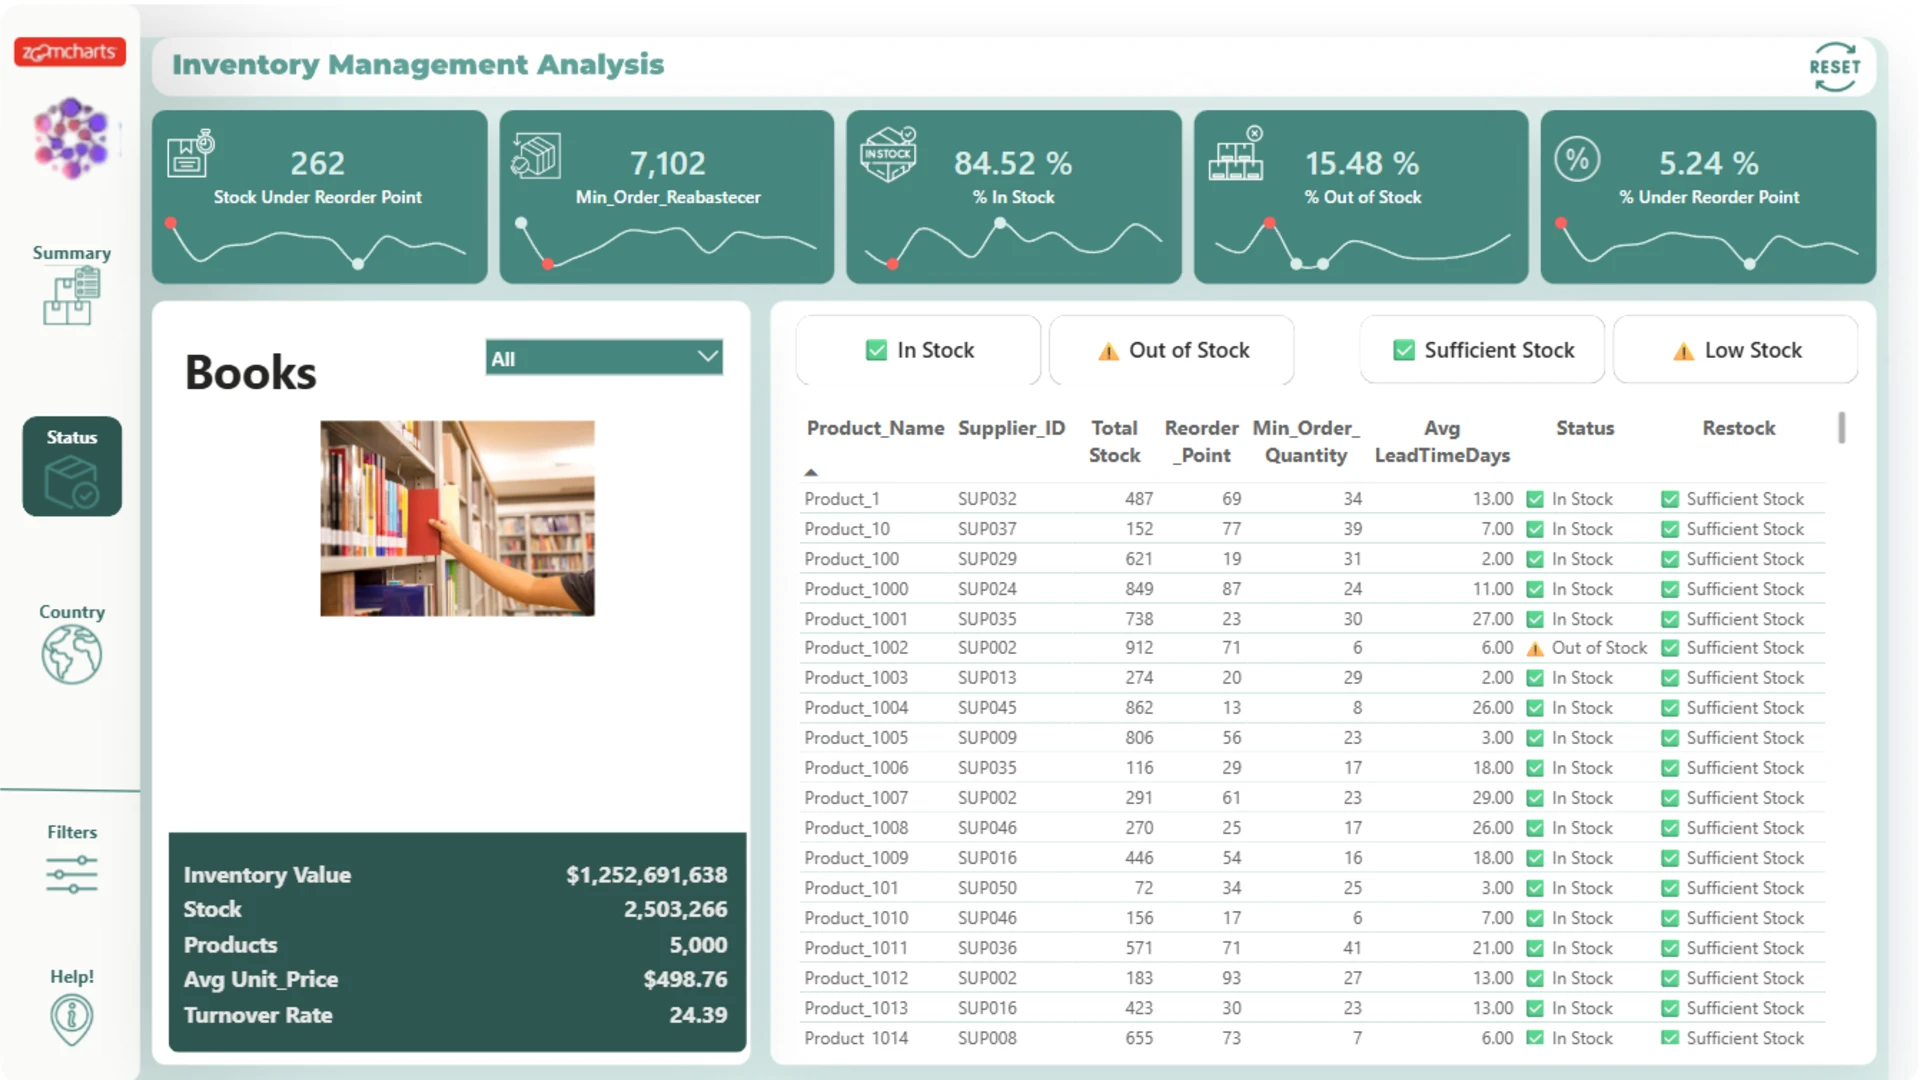Viewport: 1920px width, 1080px height.
Task: Click the RESET refresh icon
Action: (1834, 67)
